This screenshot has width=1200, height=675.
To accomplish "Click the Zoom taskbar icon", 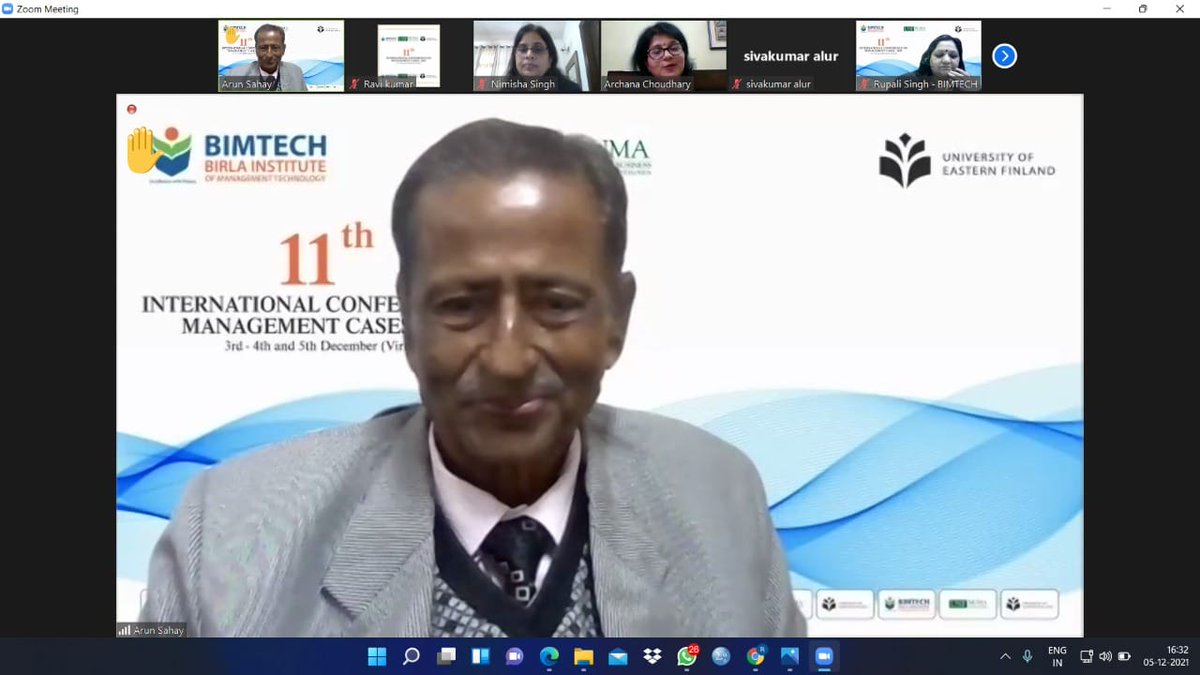I will pyautogui.click(x=824, y=657).
